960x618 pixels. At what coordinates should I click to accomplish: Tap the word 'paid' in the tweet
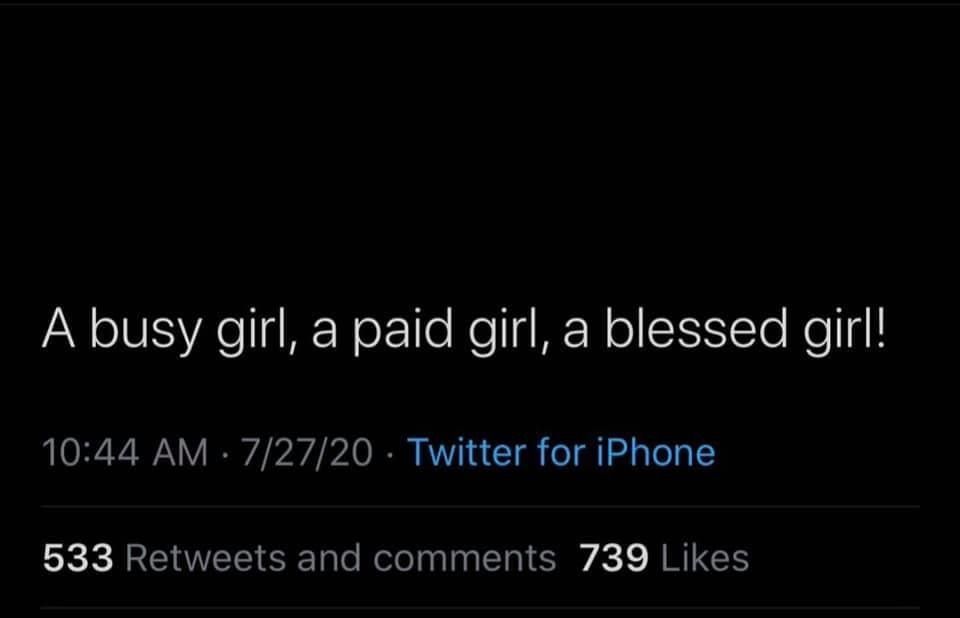point(402,331)
